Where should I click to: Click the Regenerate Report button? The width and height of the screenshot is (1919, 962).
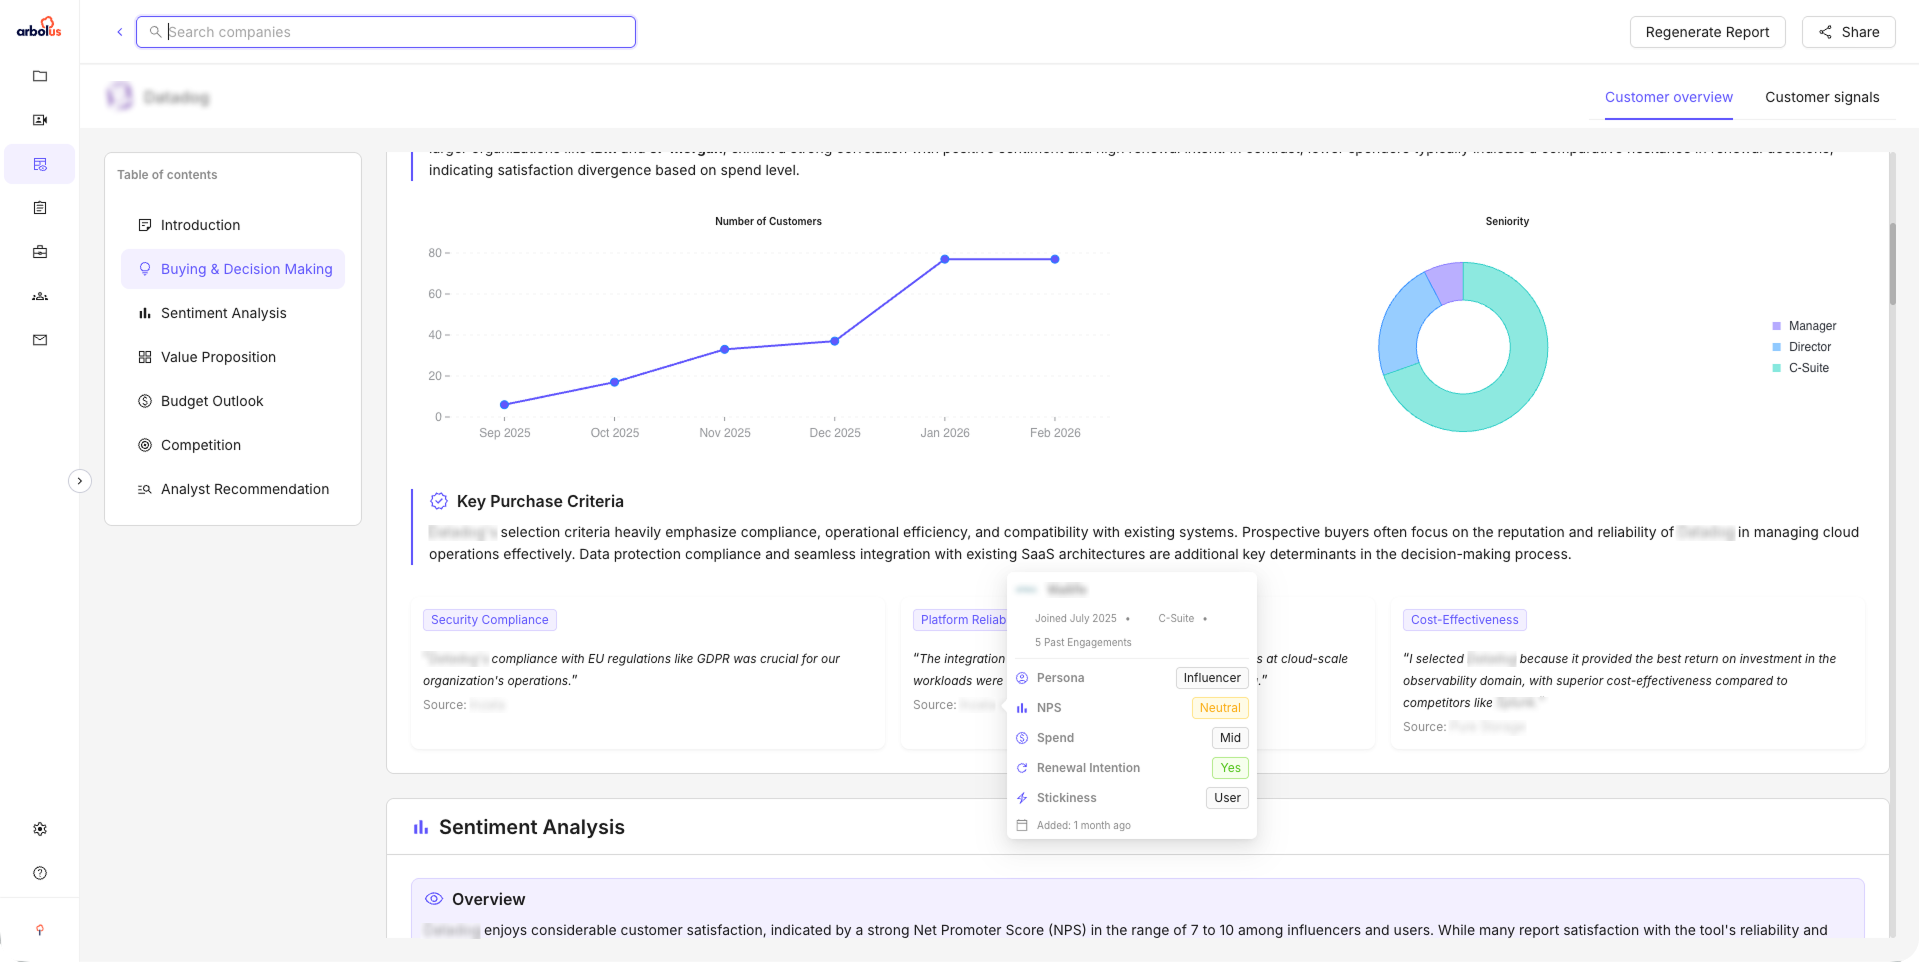[1707, 32]
